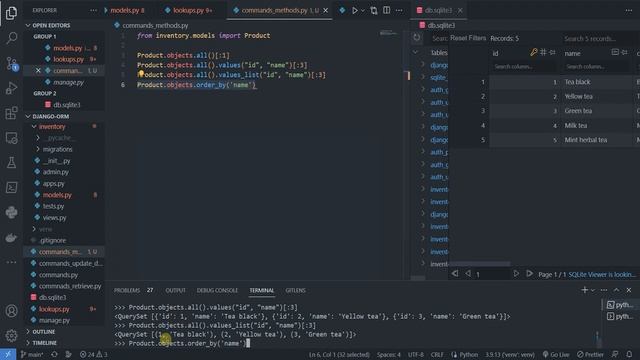
Task: Open the Extensions view
Action: point(11,113)
